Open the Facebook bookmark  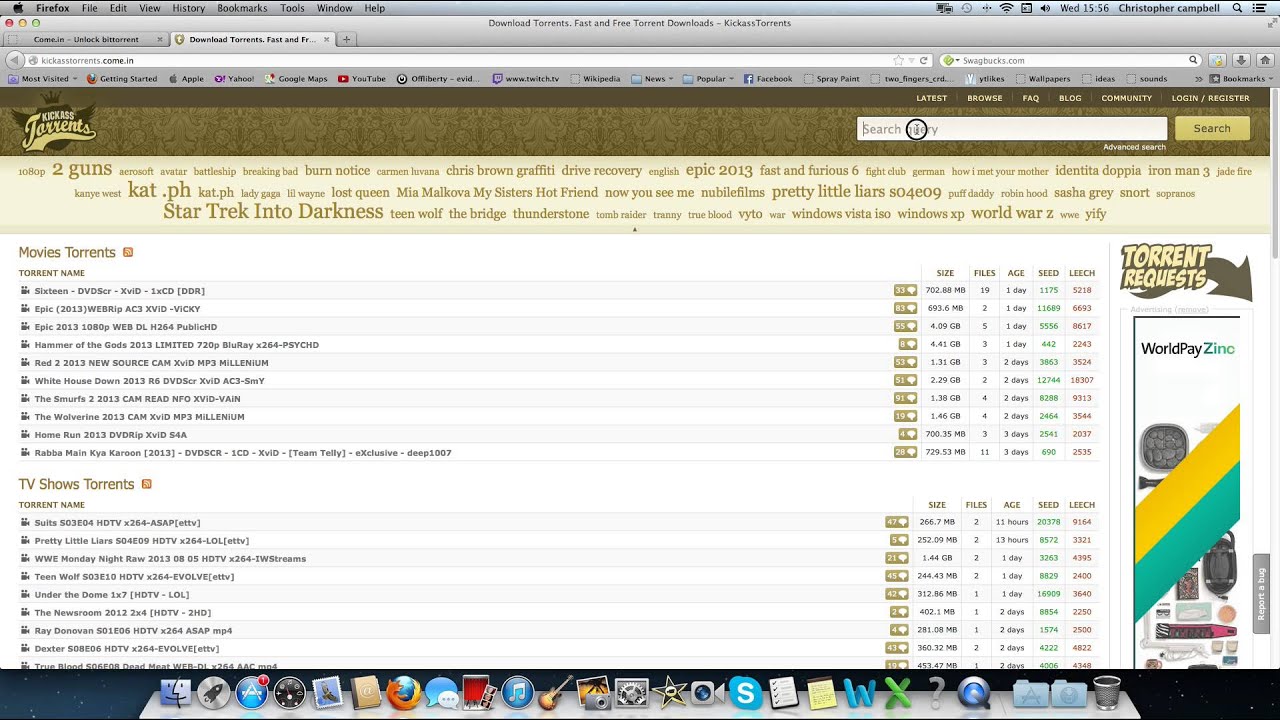click(767, 79)
